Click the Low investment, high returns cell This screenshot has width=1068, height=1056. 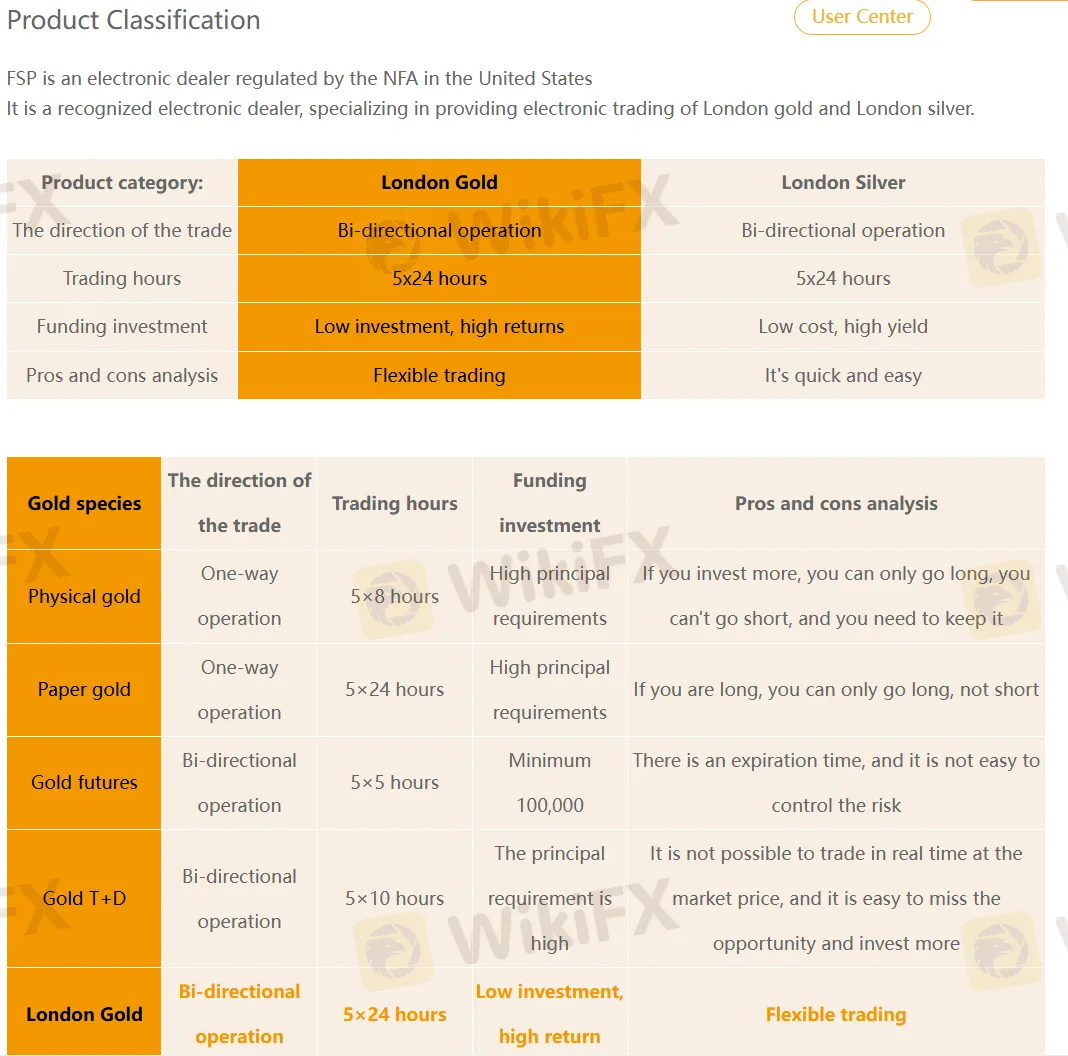click(439, 326)
